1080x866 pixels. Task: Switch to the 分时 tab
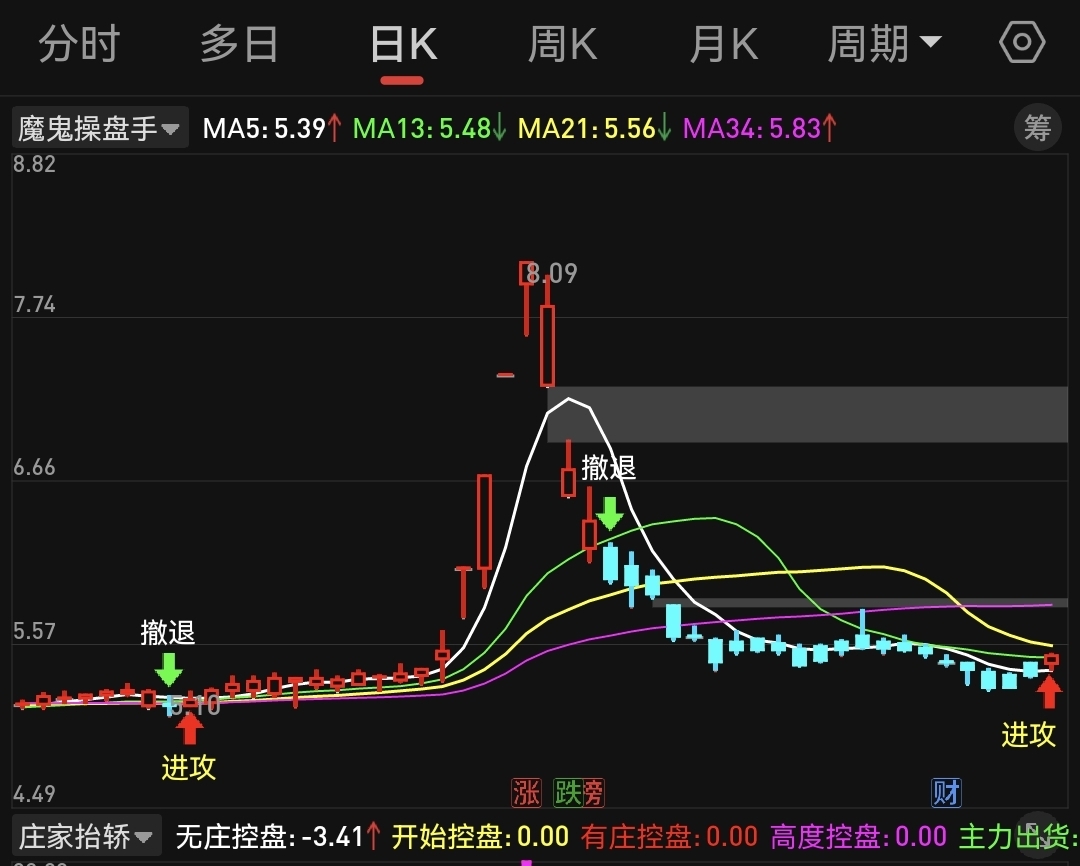click(x=79, y=45)
